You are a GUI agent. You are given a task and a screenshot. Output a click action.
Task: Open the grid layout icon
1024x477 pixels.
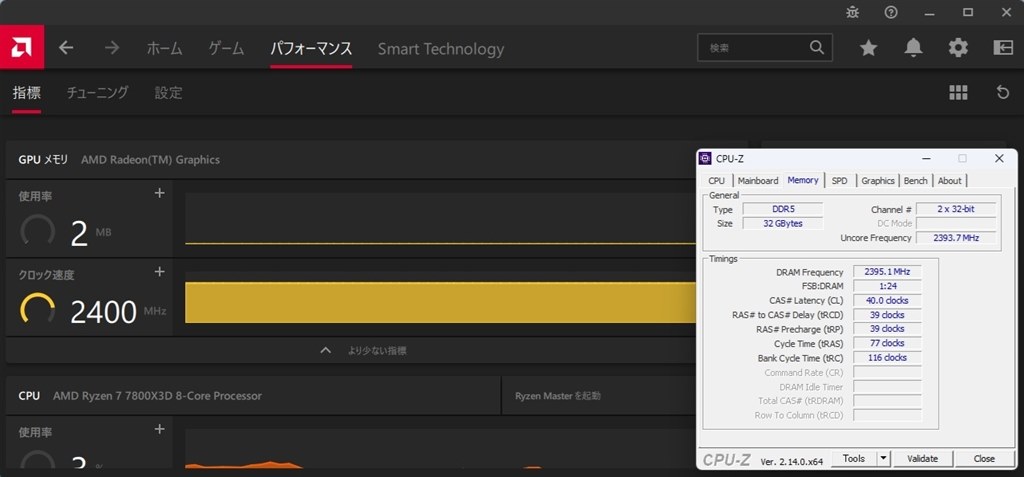tap(958, 93)
